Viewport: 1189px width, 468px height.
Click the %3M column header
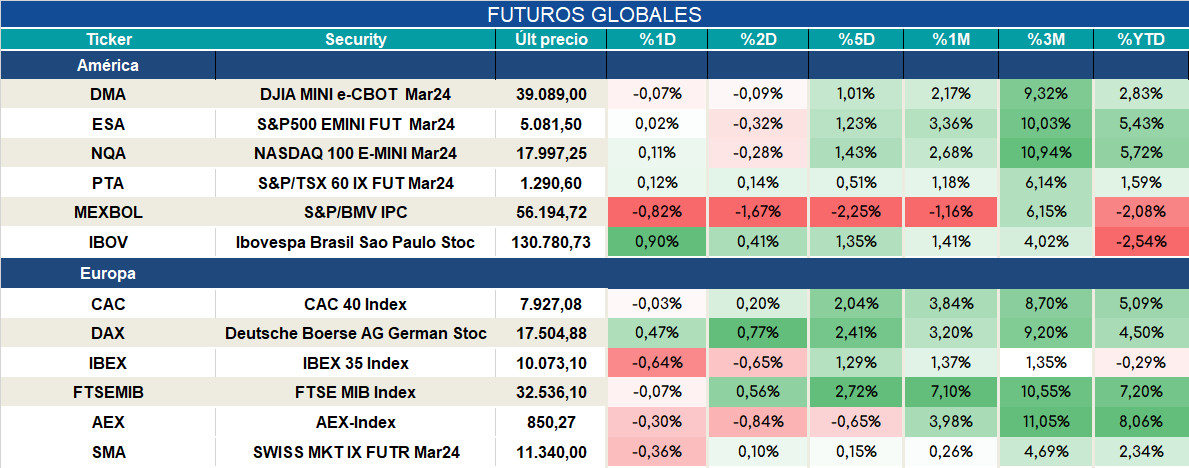pyautogui.click(x=1046, y=40)
